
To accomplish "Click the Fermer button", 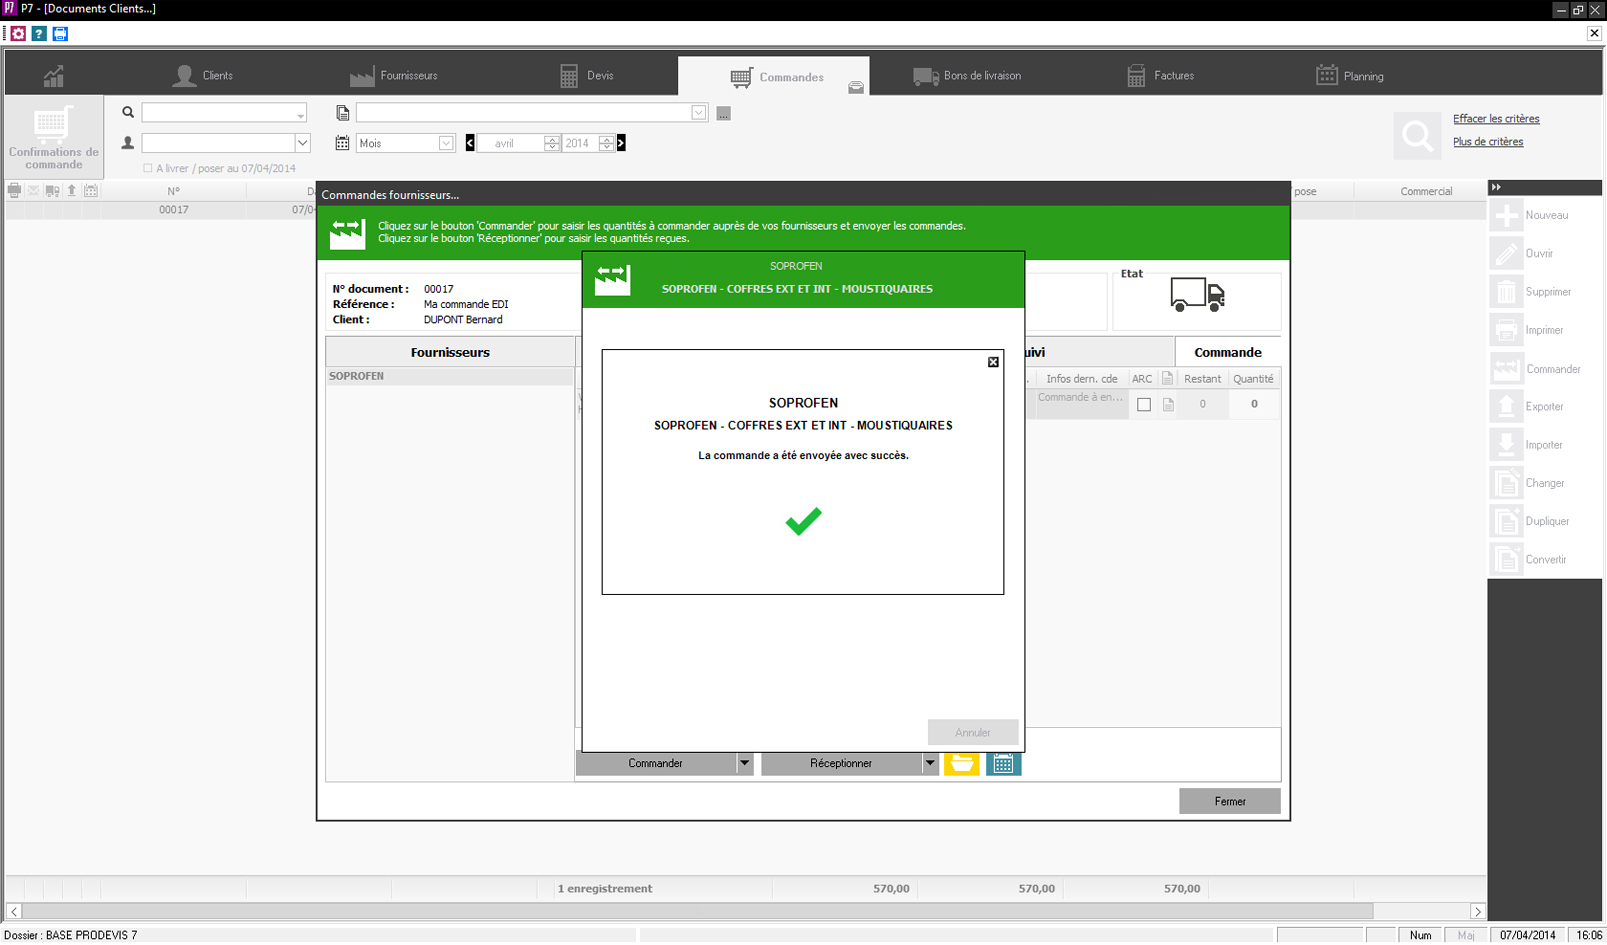I will click(x=1229, y=802).
